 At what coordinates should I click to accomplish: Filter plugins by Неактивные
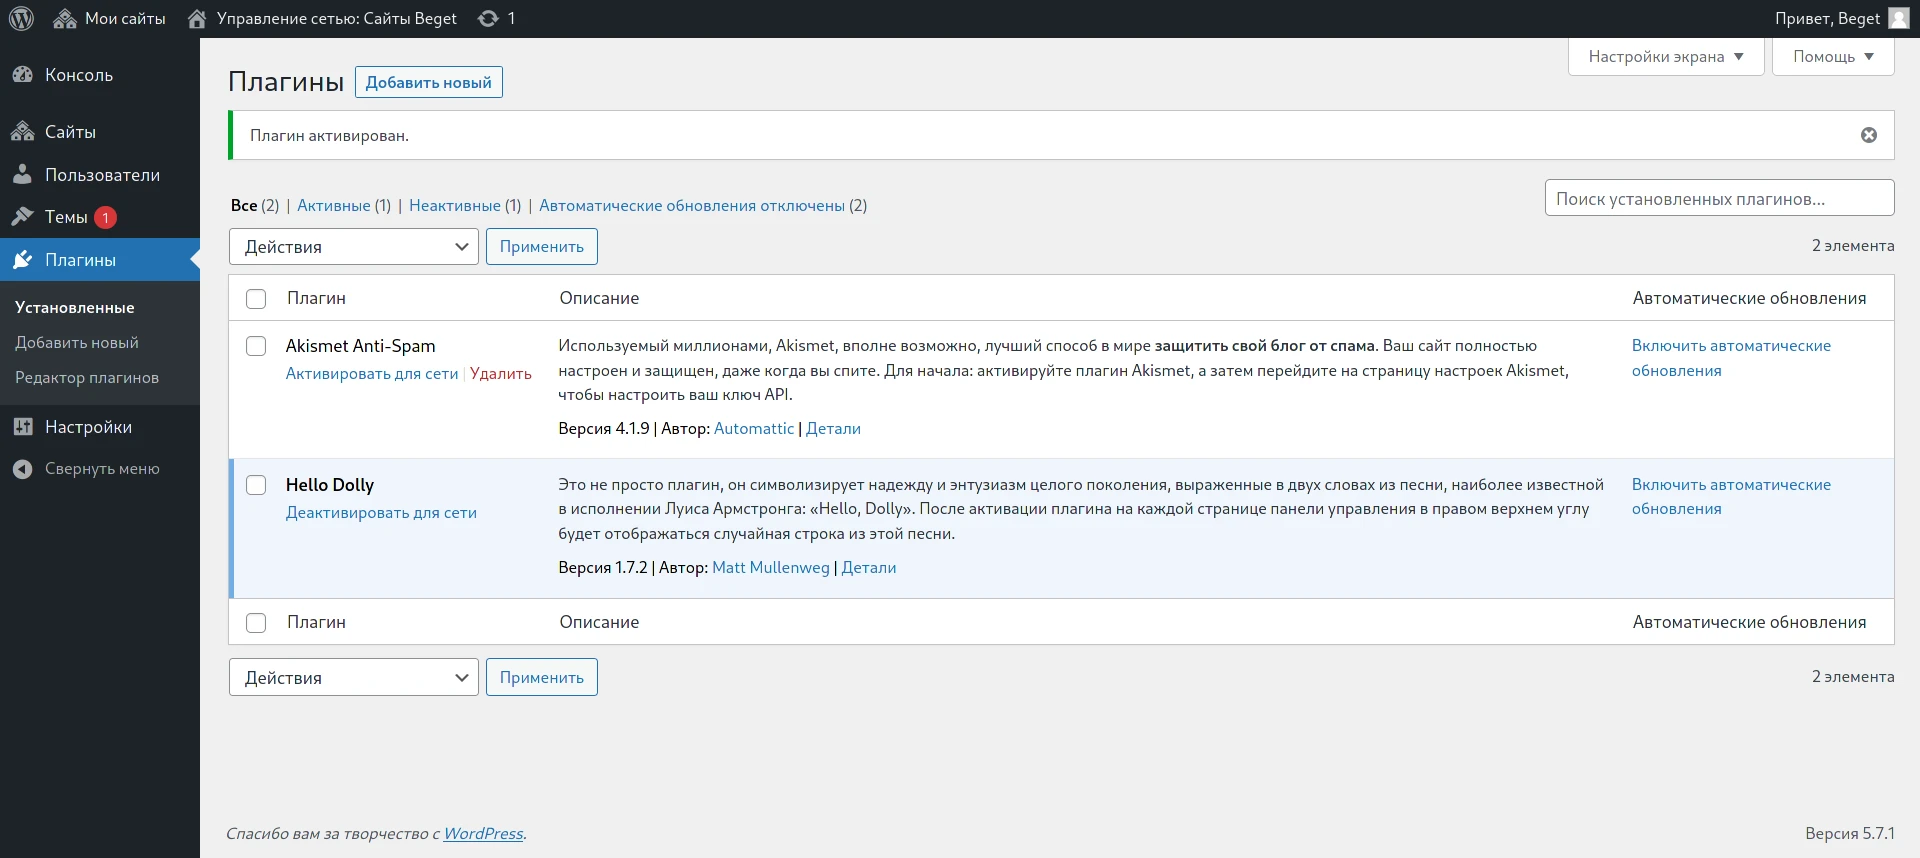pyautogui.click(x=454, y=205)
